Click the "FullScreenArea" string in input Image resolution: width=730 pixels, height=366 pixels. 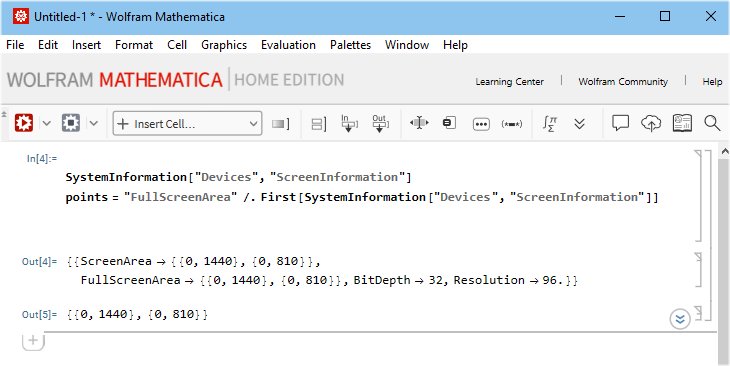pos(181,197)
